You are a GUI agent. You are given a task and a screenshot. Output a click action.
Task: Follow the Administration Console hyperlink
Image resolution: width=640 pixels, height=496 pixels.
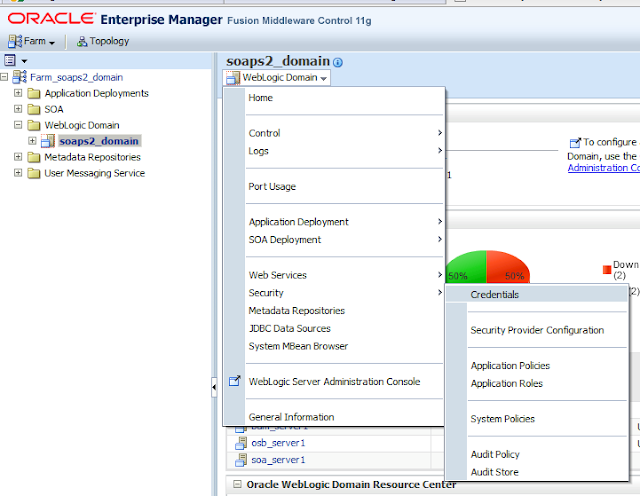tap(604, 168)
